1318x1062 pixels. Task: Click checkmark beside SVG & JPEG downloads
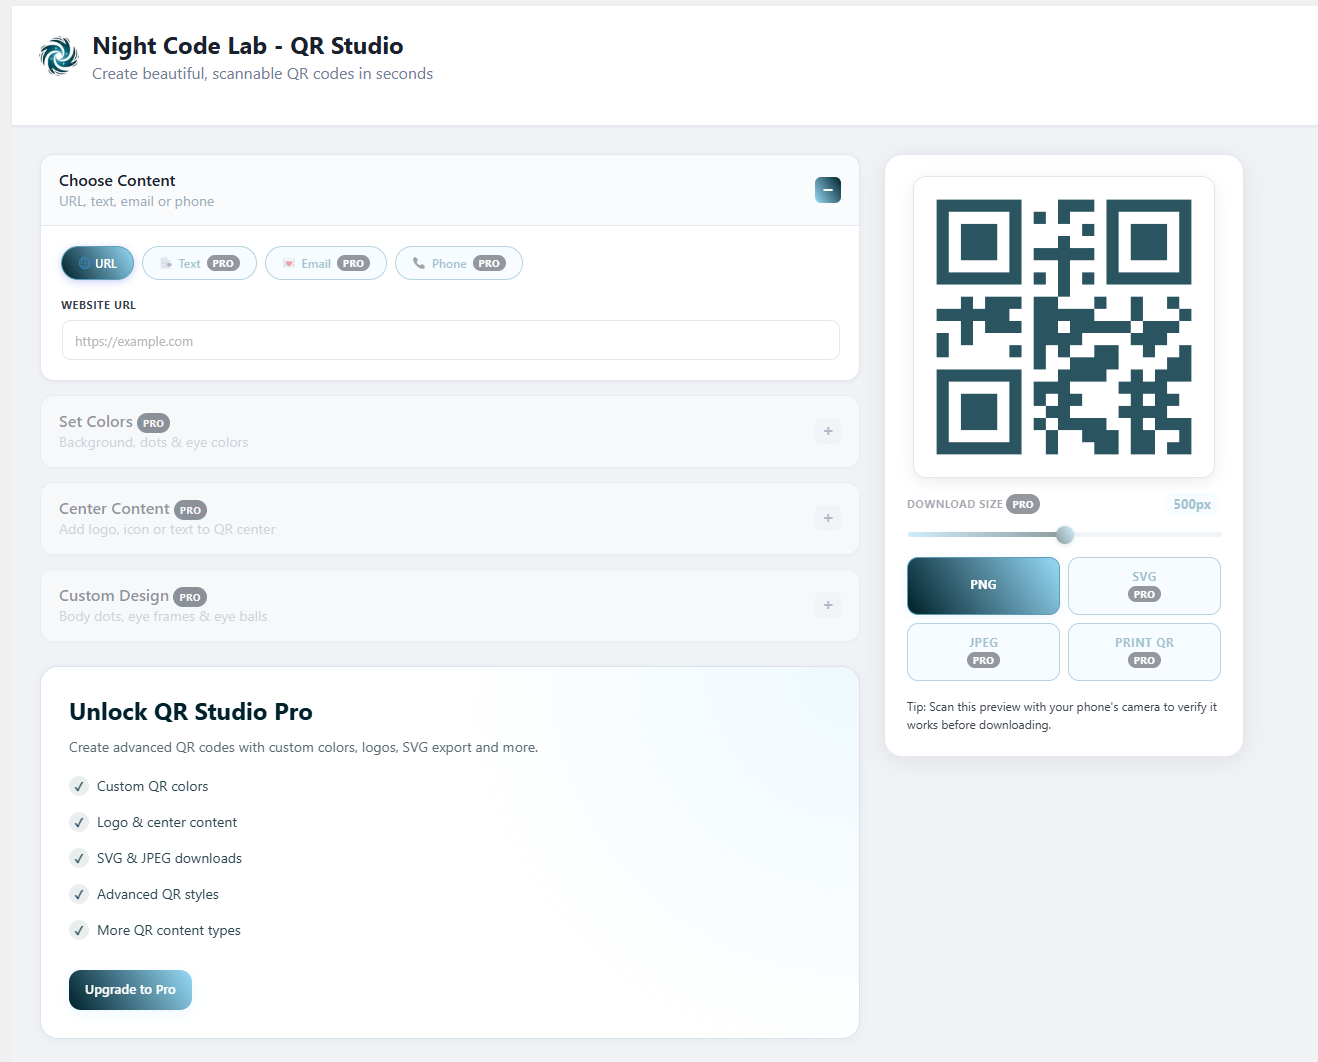tap(79, 858)
